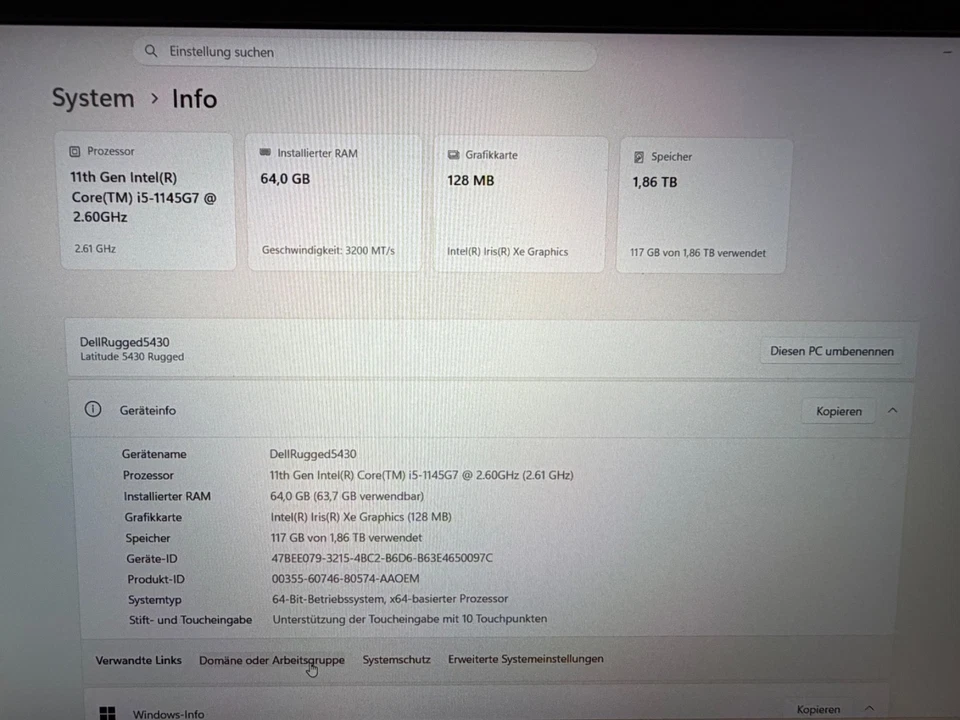Open the Systemschutz link
This screenshot has width=960, height=720.
tap(396, 659)
